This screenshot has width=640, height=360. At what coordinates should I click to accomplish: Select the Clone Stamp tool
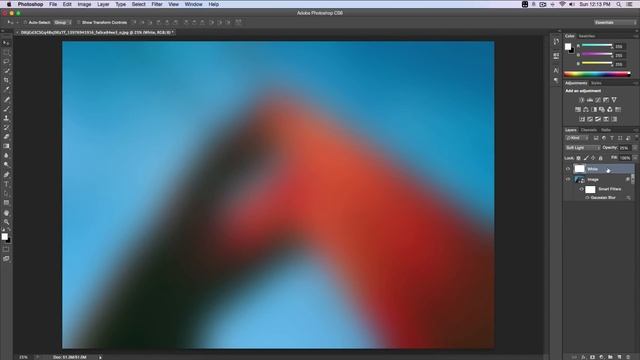pos(6,118)
